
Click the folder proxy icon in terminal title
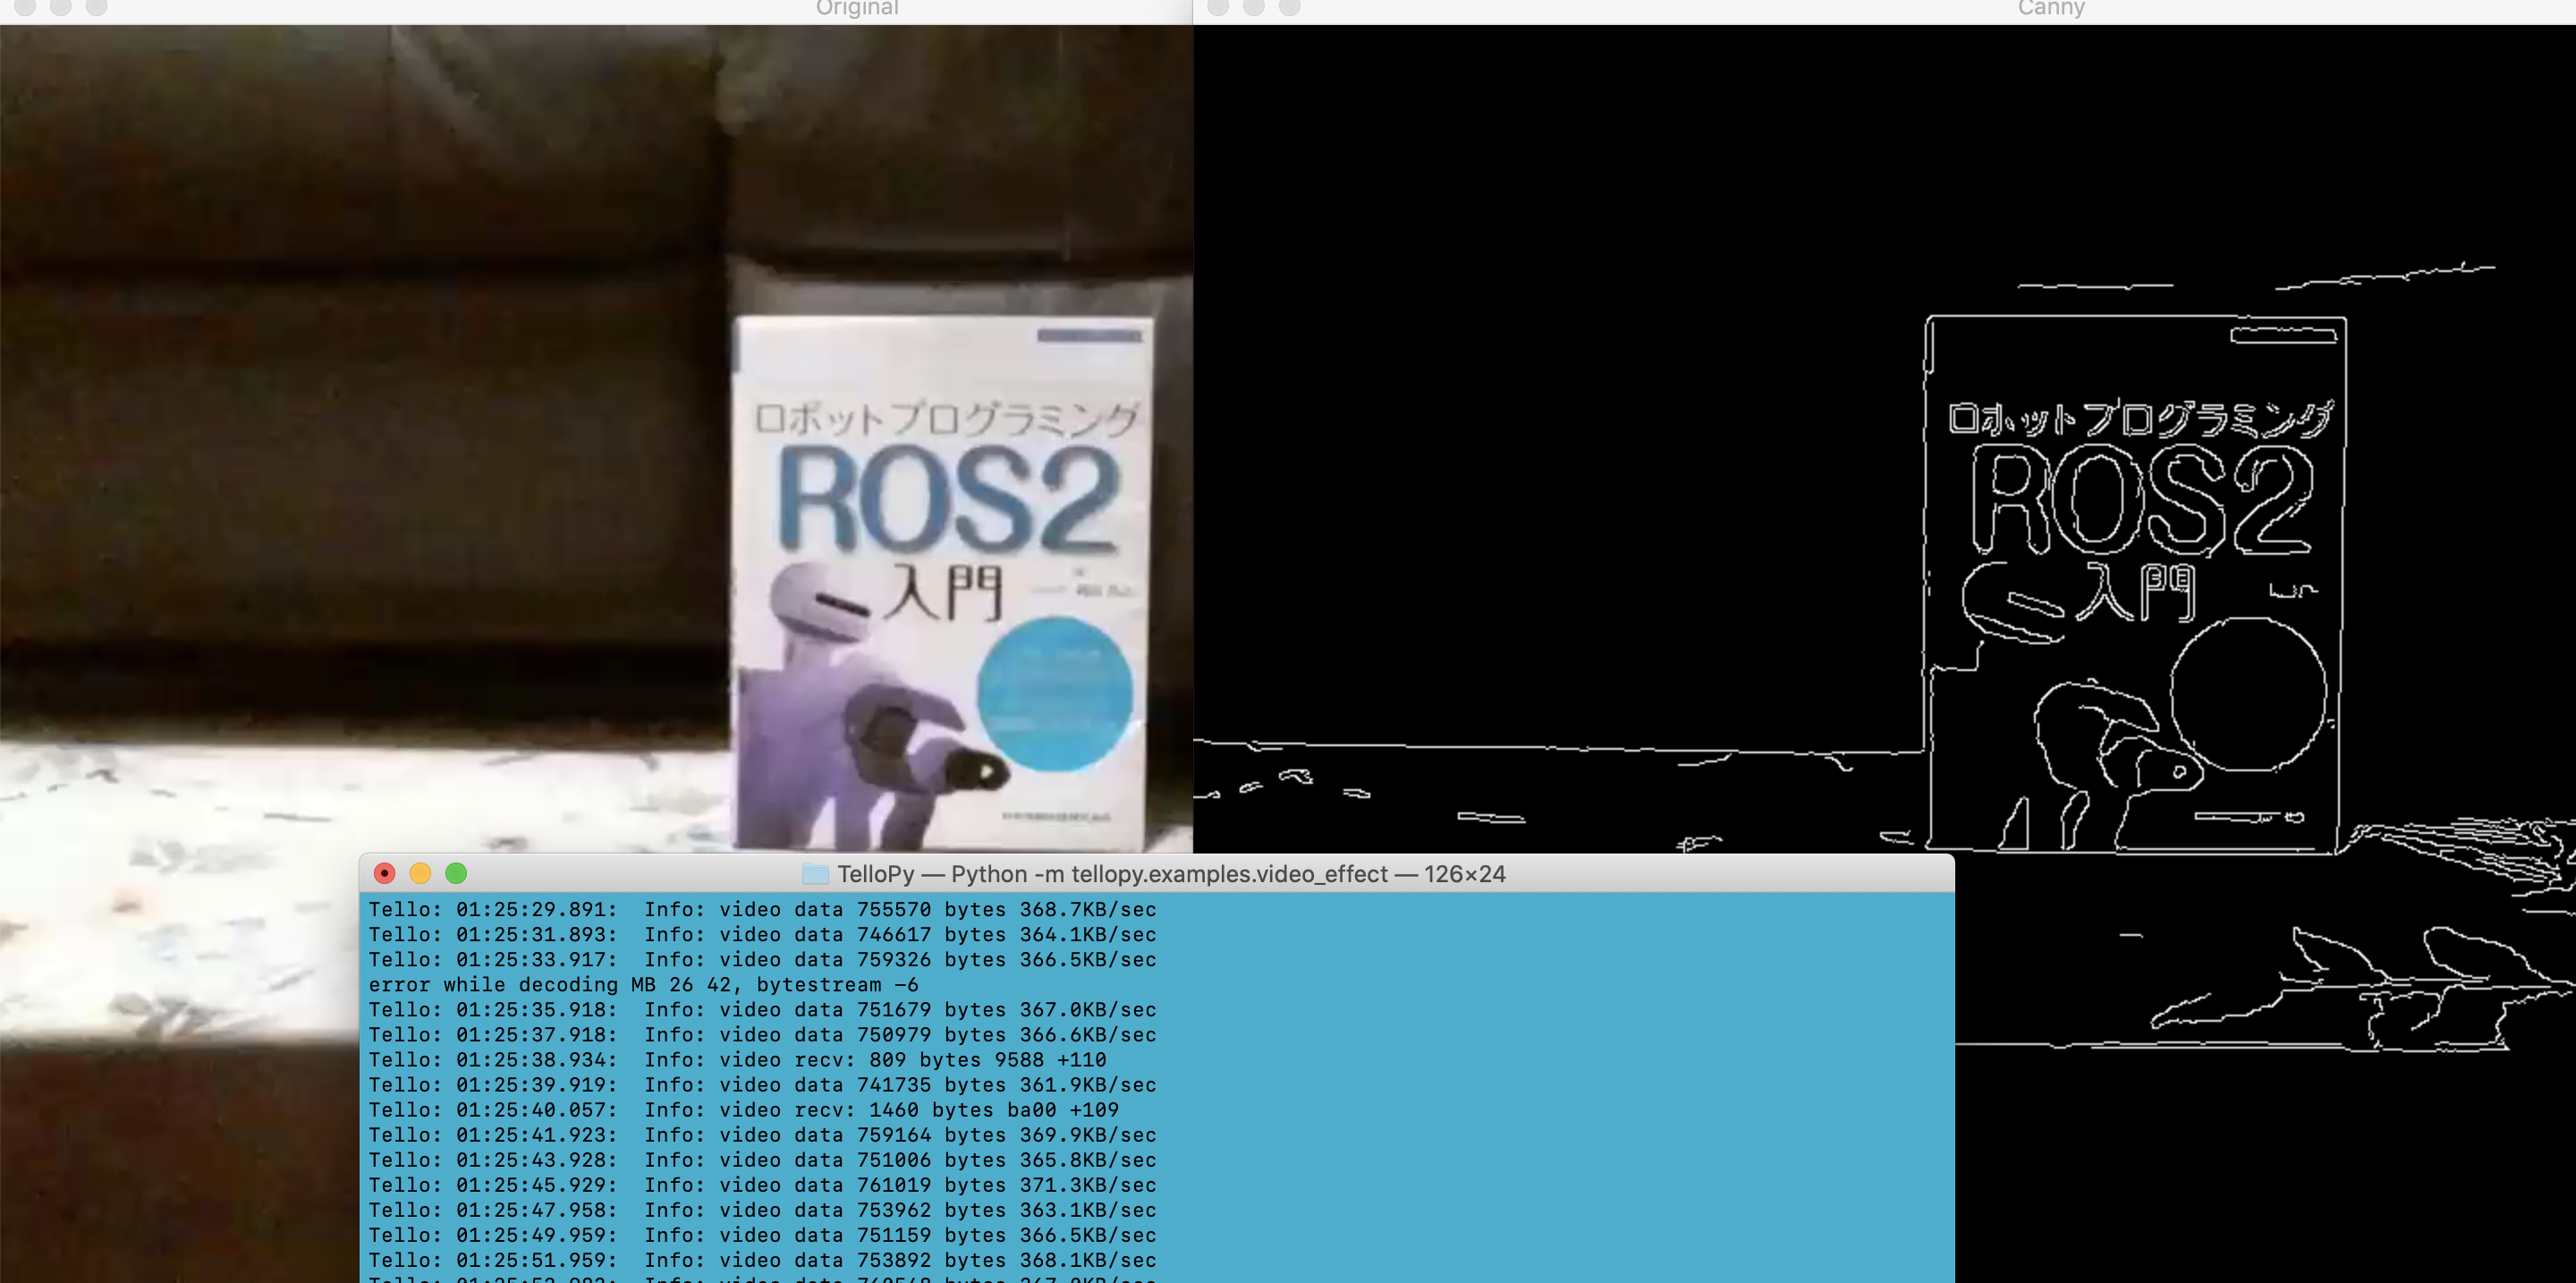coord(815,874)
